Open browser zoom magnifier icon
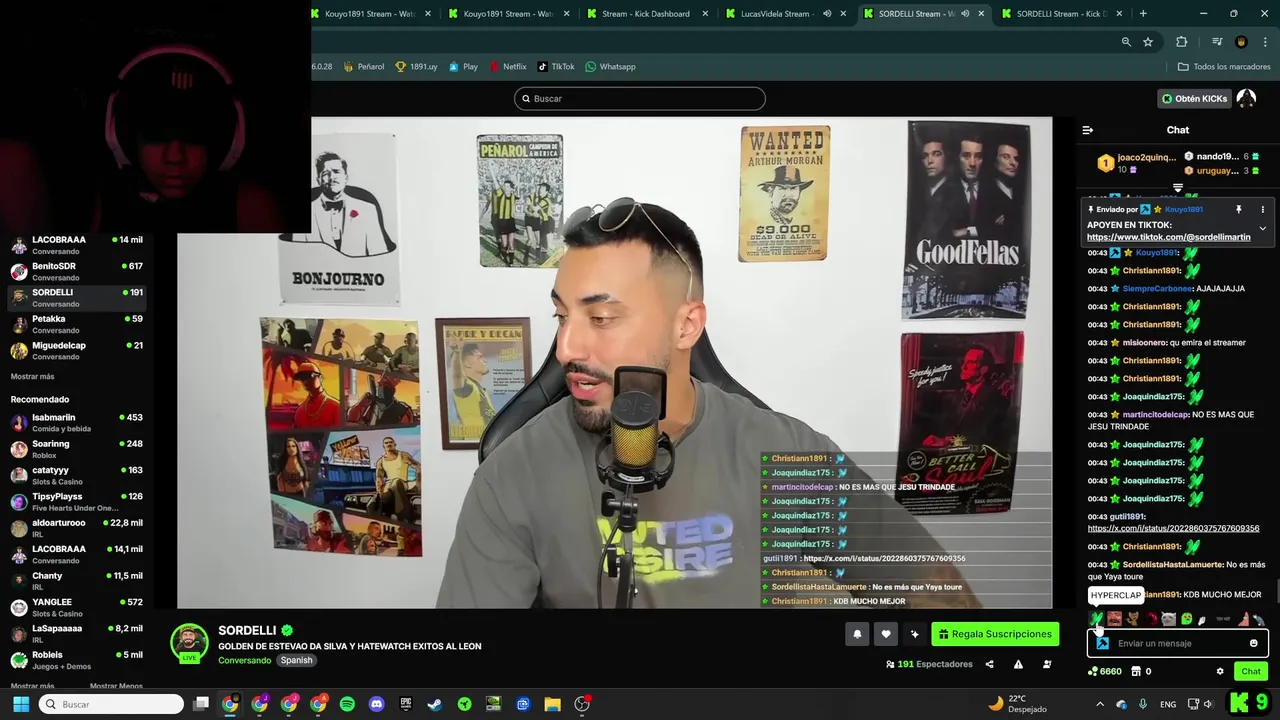1280x720 pixels. [x=1126, y=42]
